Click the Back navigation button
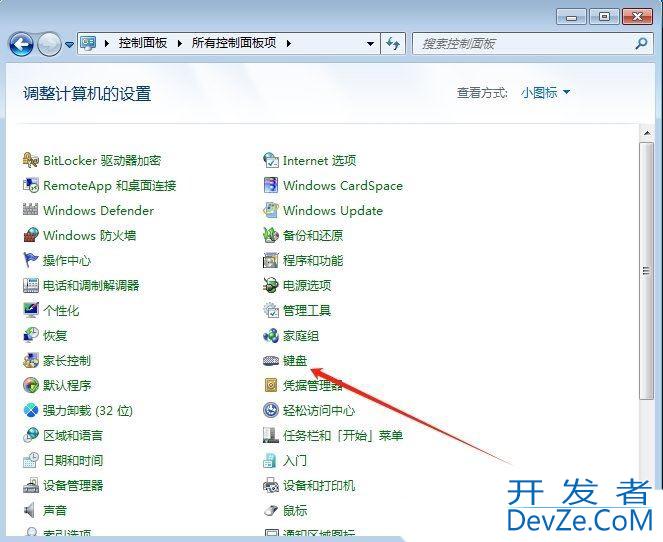The image size is (663, 542). [x=21, y=44]
